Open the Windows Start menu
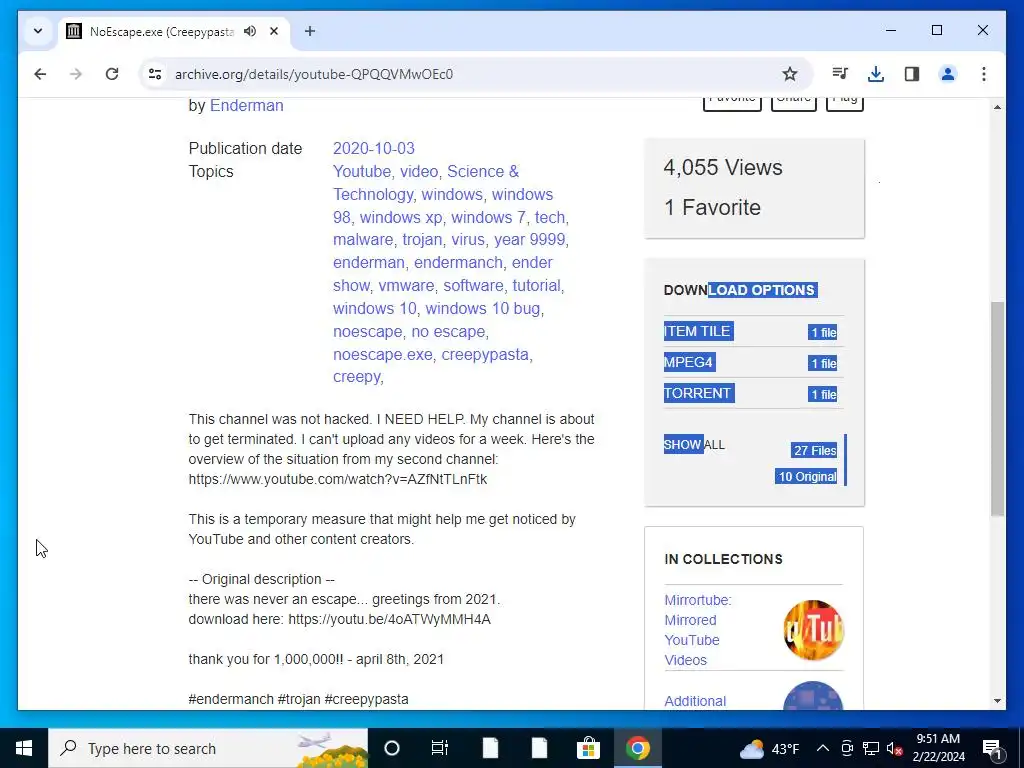1024x768 pixels. click(24, 748)
